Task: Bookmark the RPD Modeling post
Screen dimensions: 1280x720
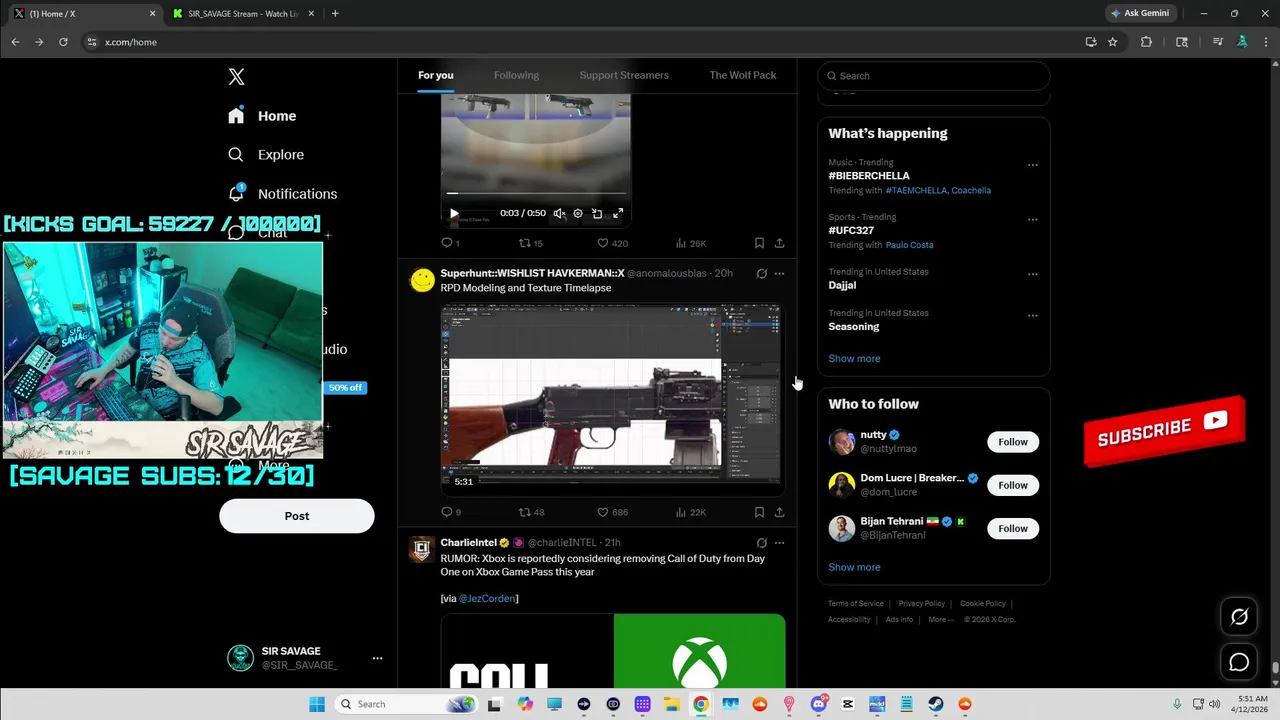Action: [x=759, y=512]
